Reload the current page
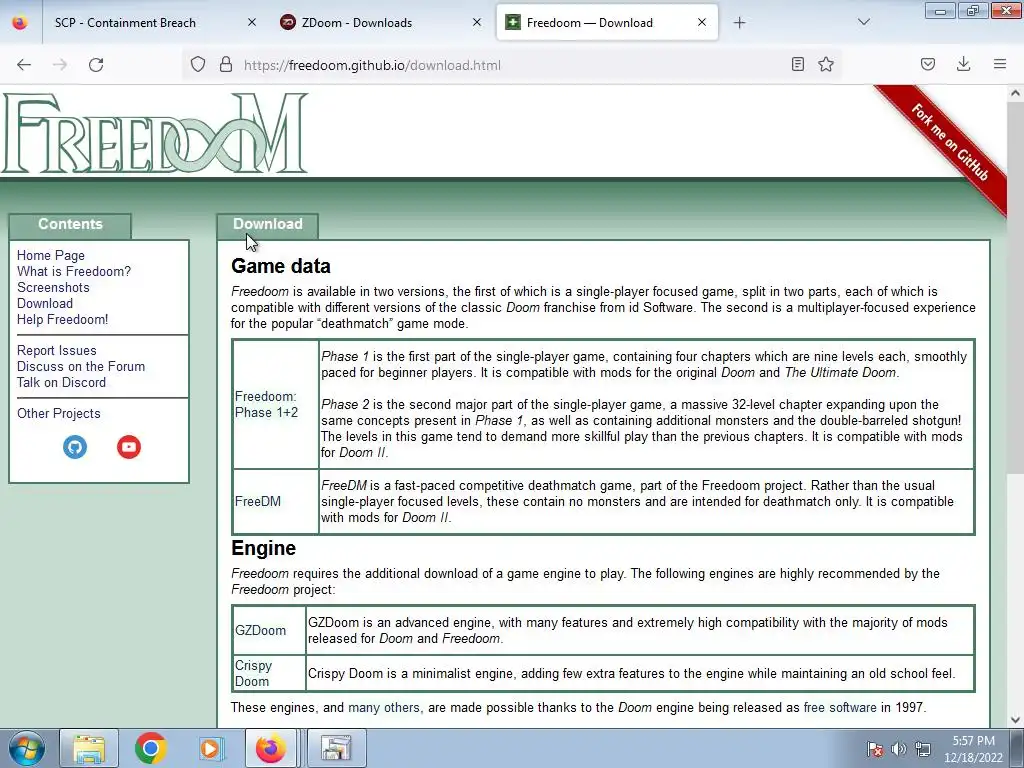 [96, 65]
